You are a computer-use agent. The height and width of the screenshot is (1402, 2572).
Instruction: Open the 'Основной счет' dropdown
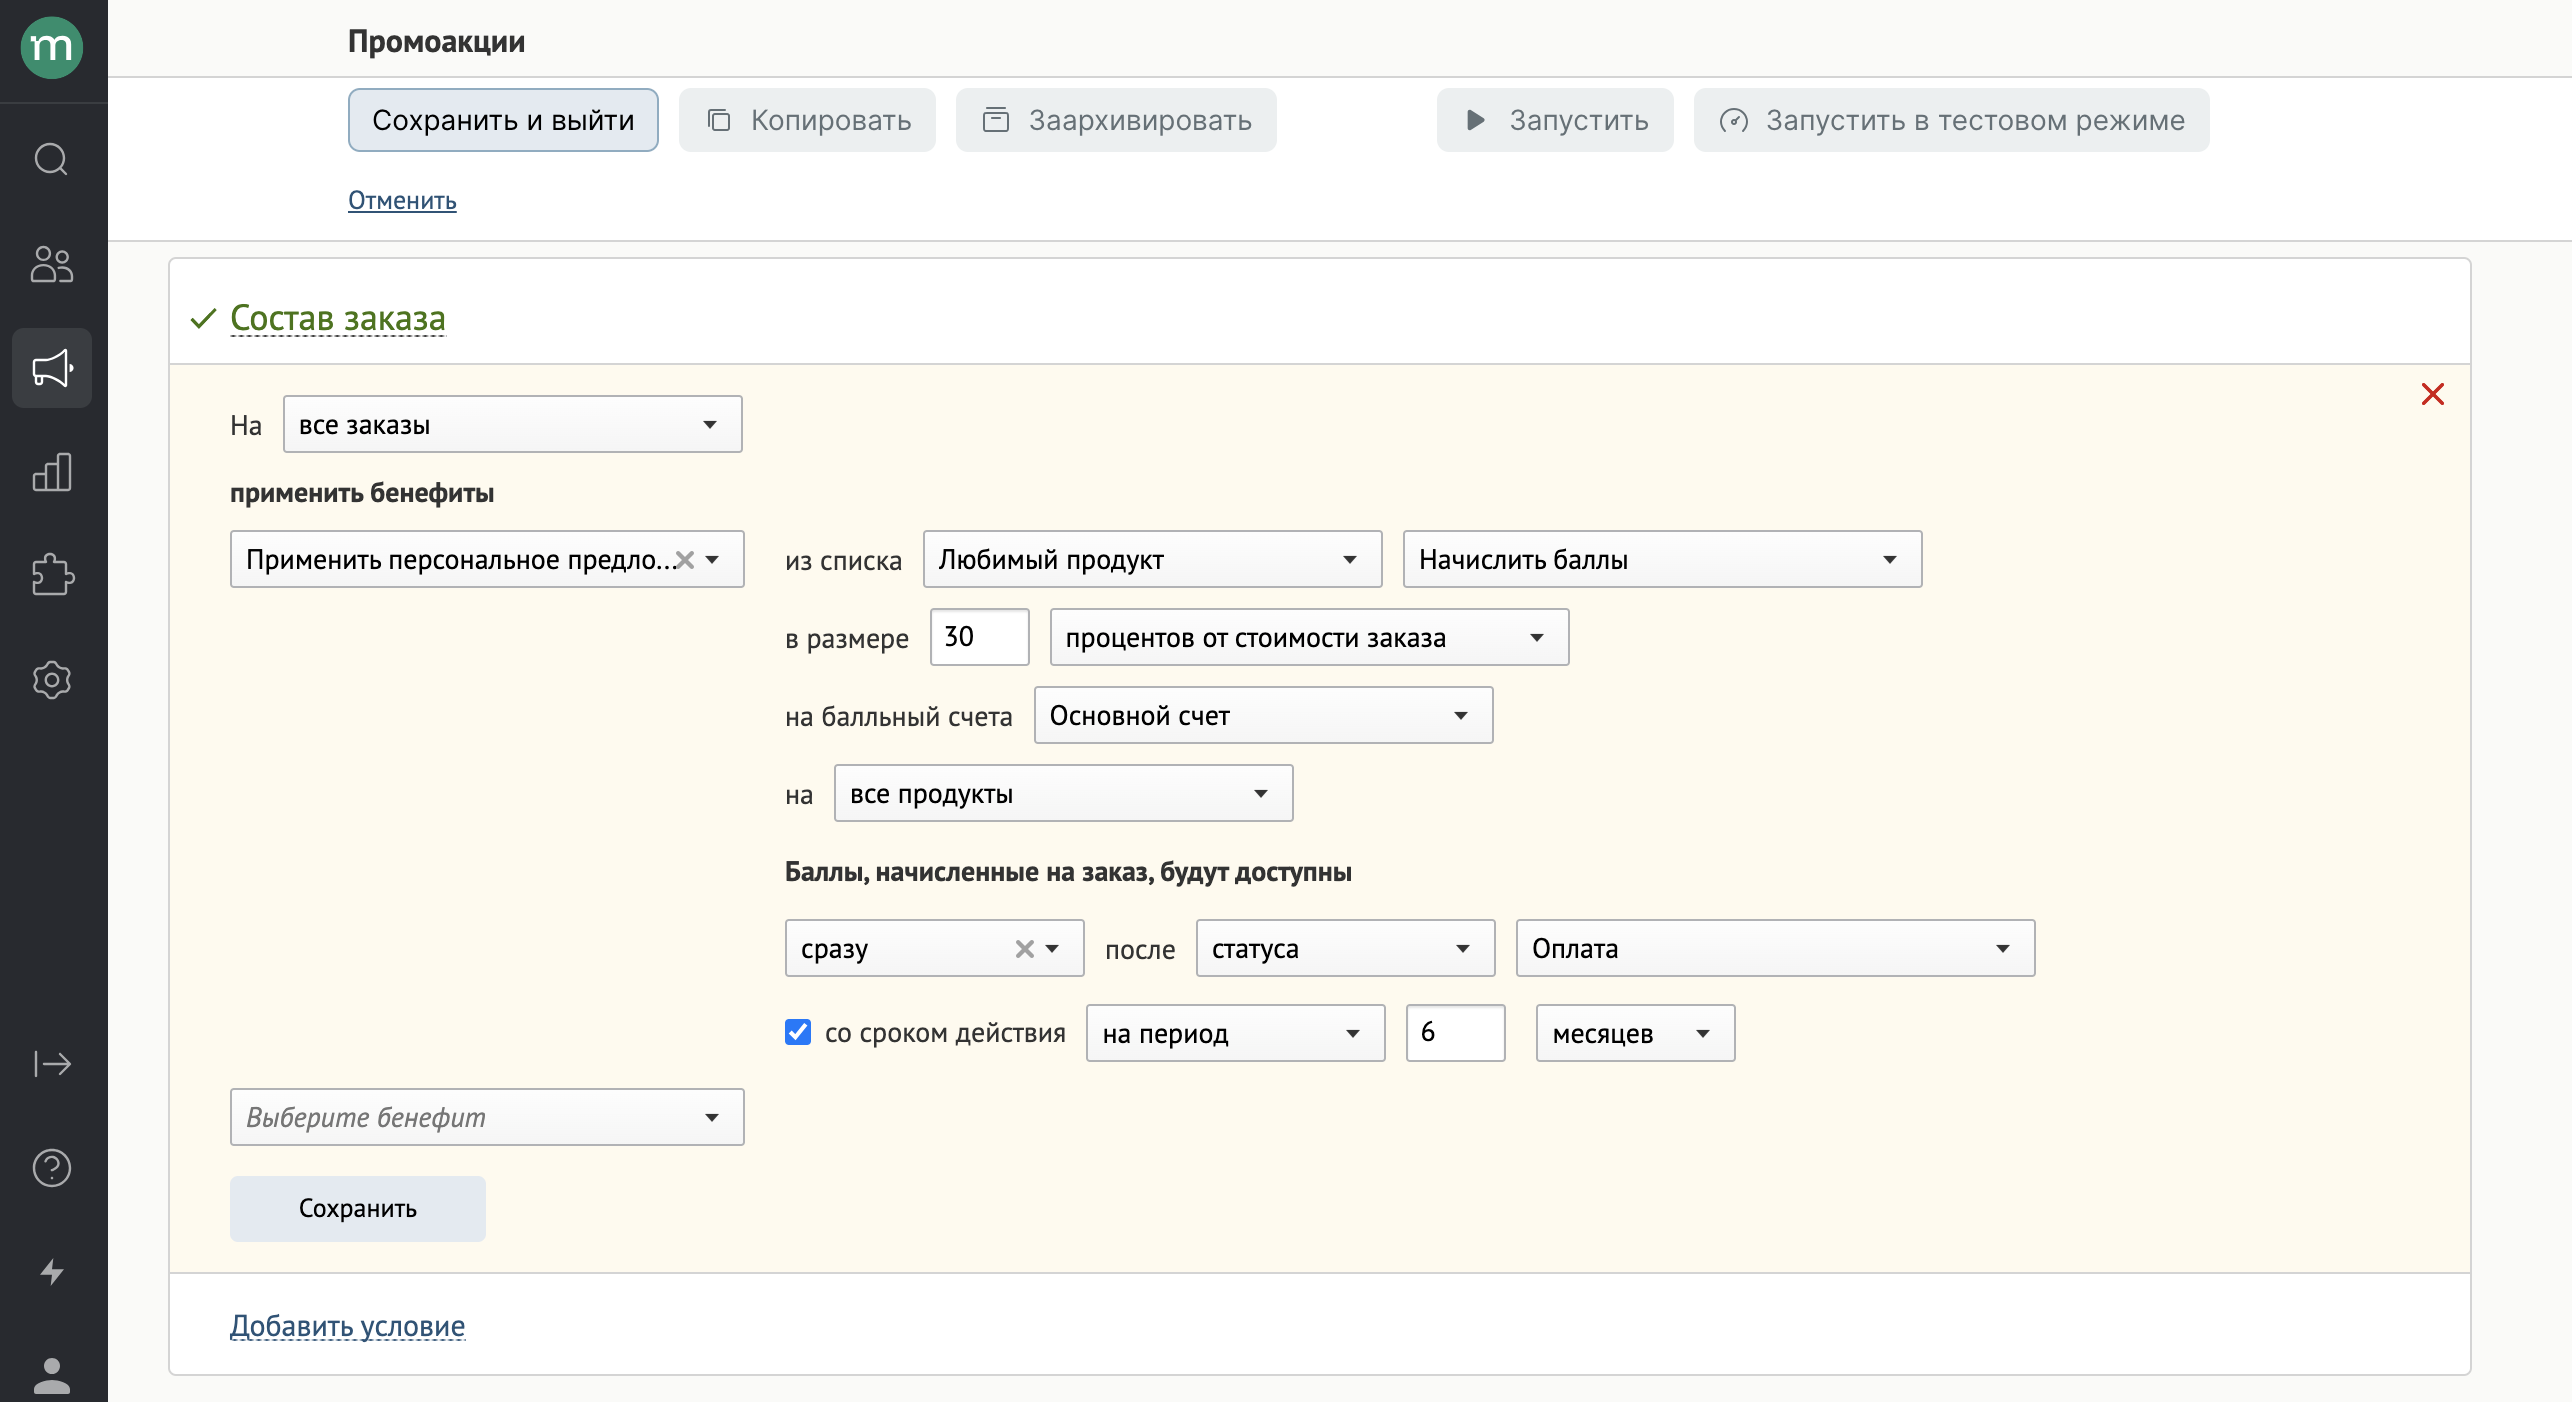(x=1264, y=715)
